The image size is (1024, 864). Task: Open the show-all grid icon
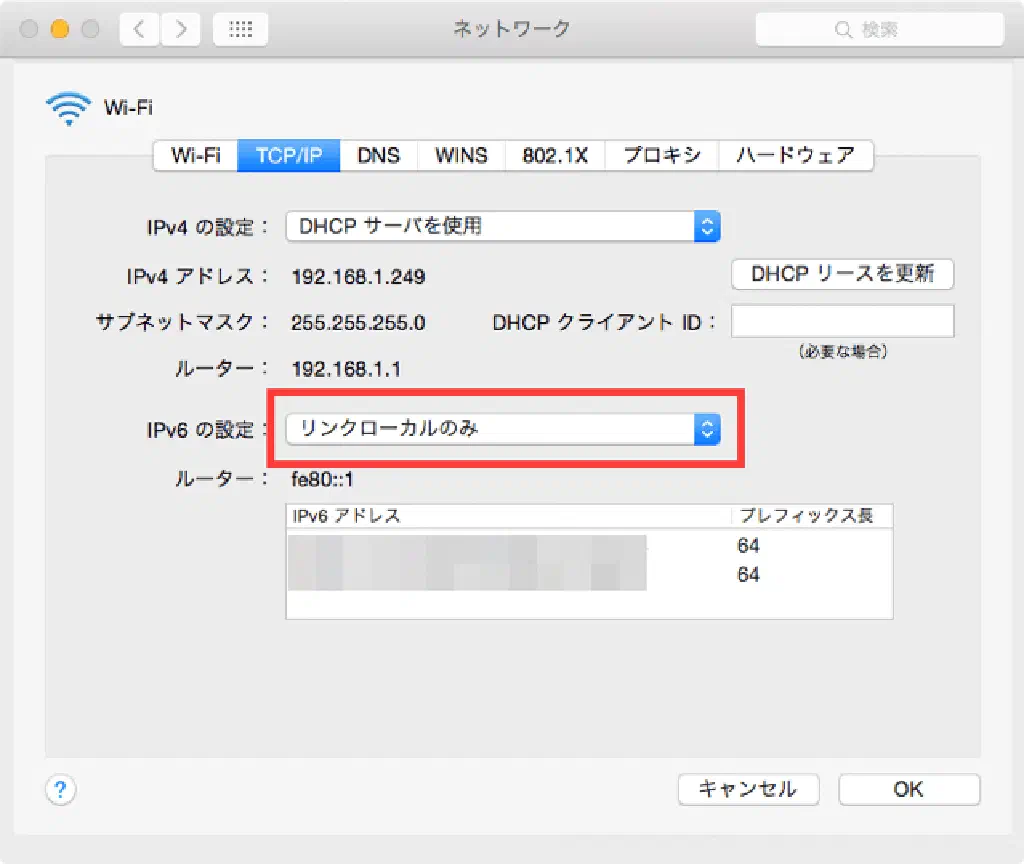(240, 30)
